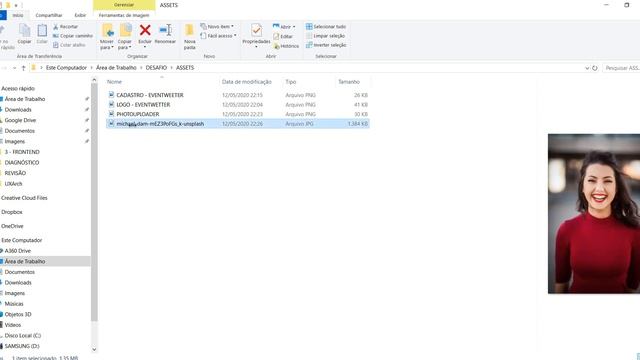Open OneDrive in sidebar
This screenshot has height=360, width=640.
[12, 226]
